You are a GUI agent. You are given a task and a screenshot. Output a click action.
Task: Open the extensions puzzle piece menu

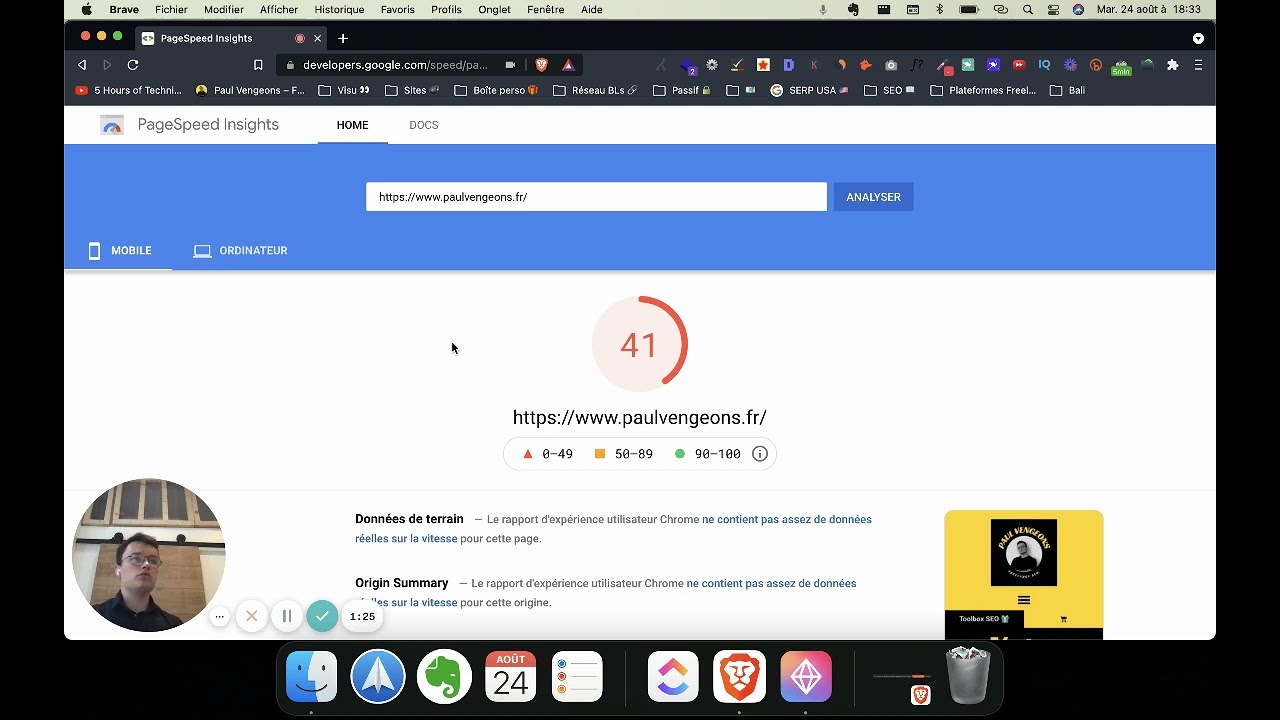click(x=1173, y=65)
